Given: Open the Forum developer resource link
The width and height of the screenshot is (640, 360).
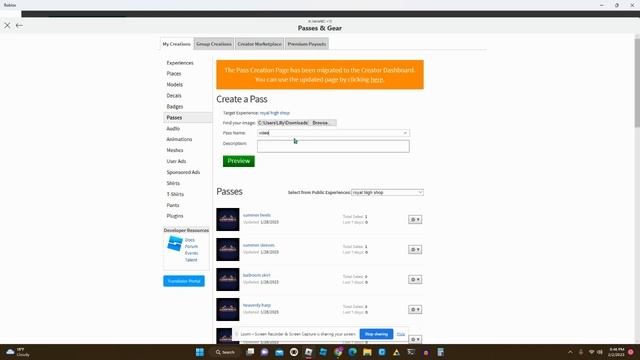Looking at the screenshot, I should (x=191, y=247).
